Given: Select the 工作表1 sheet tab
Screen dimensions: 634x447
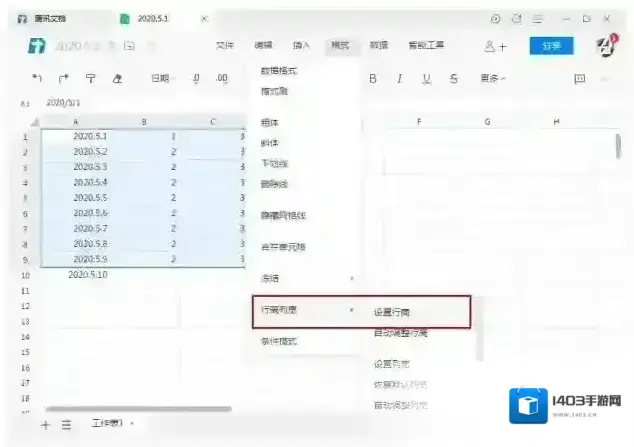Looking at the screenshot, I should click(108, 423).
